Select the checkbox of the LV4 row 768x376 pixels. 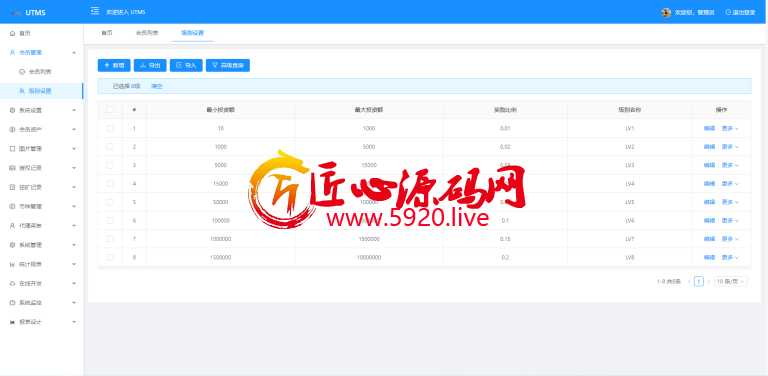coord(110,184)
